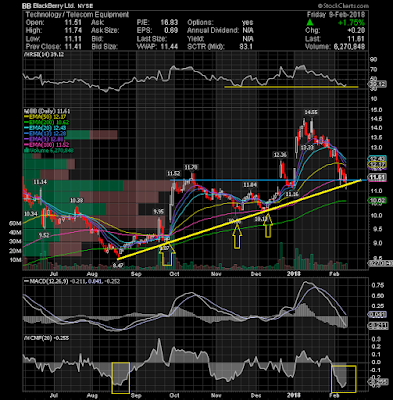Click the 0.0 level on CMF axis
The image size is (393, 400).
[375, 362]
